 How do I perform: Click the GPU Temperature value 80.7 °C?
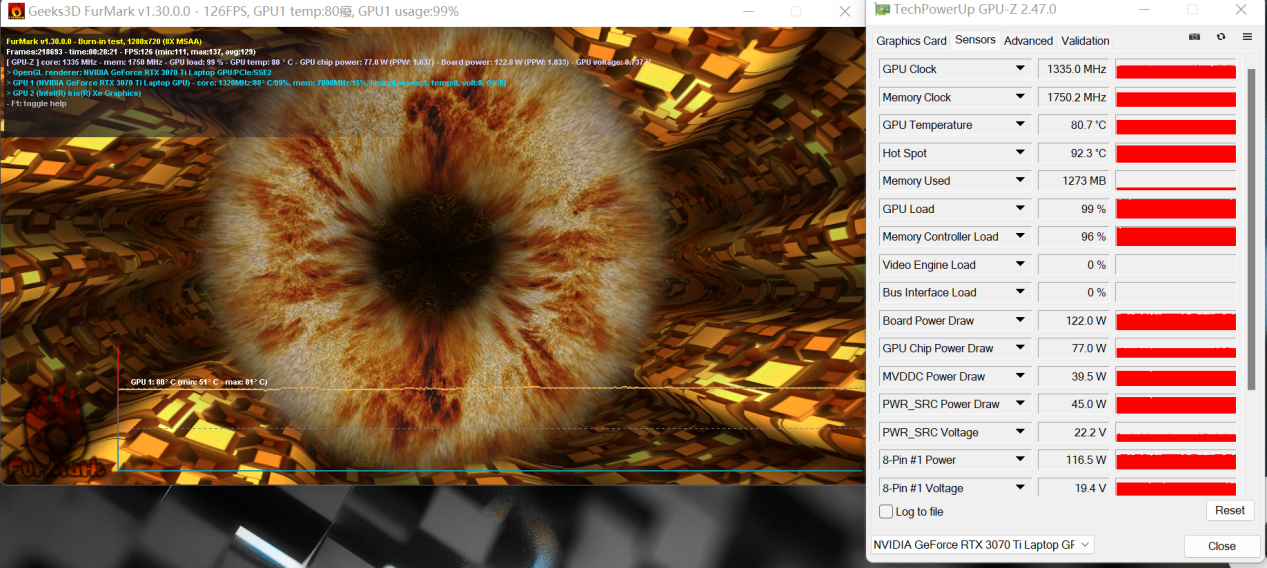(1074, 125)
